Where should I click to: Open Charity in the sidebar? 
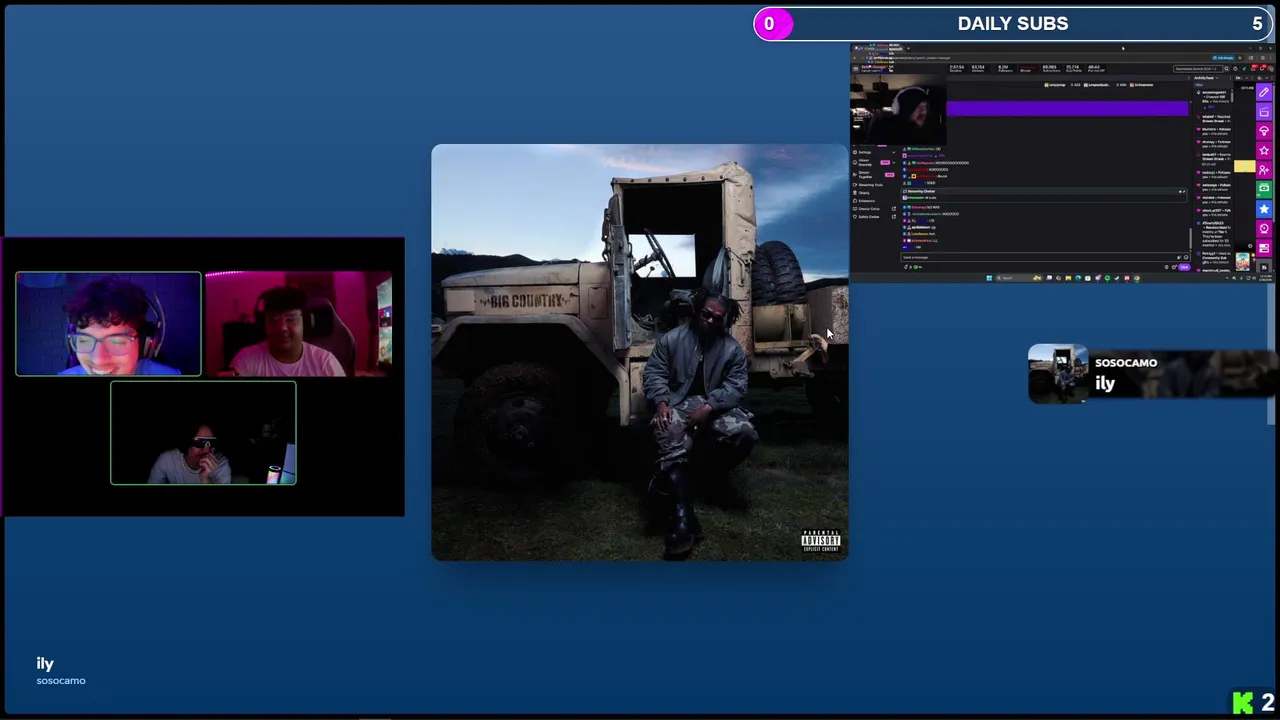coord(866,193)
